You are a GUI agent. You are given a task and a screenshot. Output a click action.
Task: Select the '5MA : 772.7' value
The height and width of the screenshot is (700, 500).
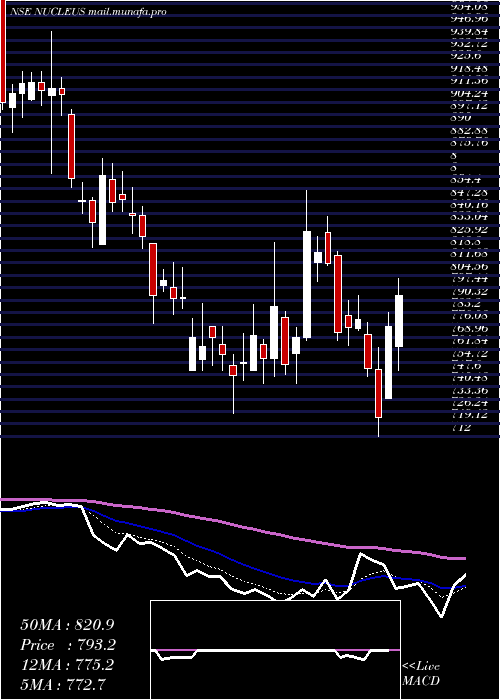click(x=63, y=684)
